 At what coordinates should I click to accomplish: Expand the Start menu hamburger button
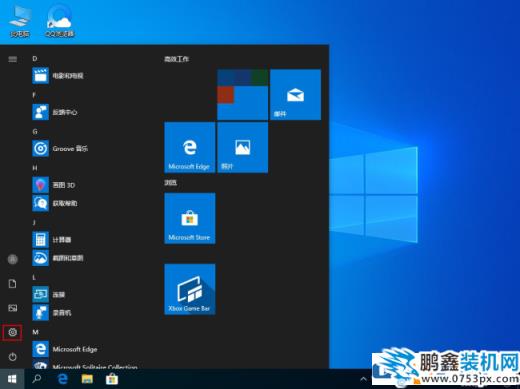click(12, 59)
